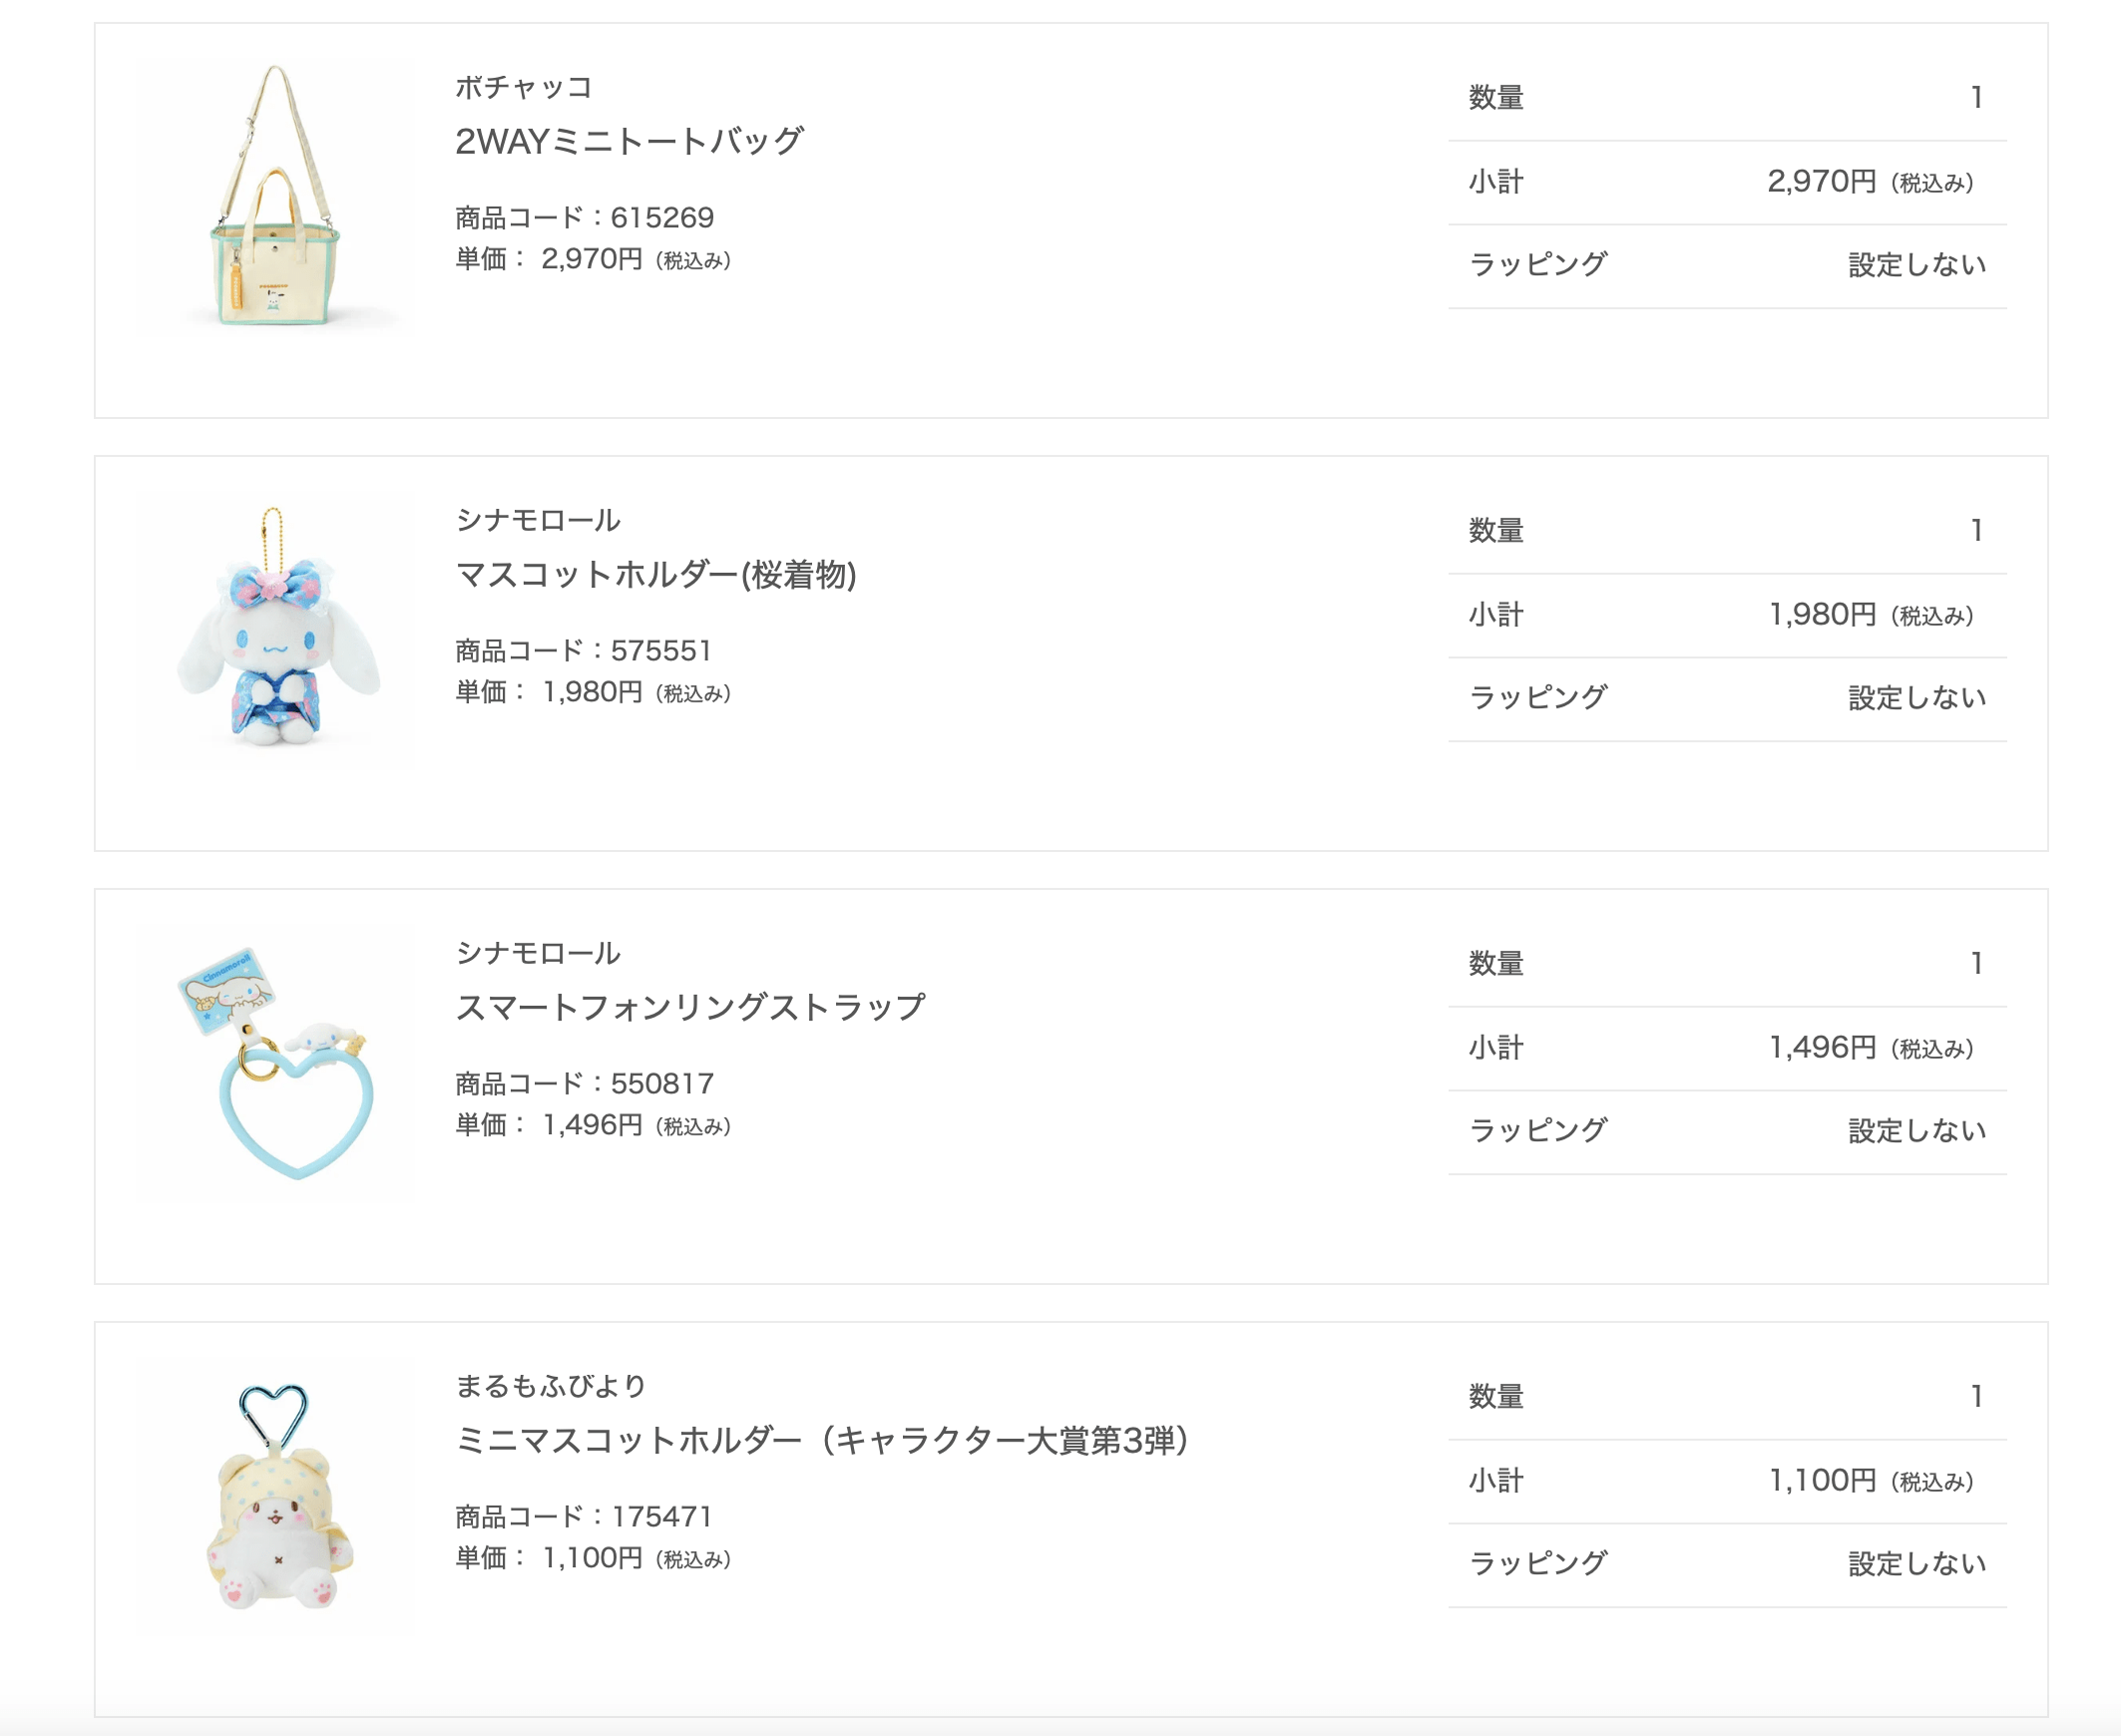Click product code 615269

(662, 217)
